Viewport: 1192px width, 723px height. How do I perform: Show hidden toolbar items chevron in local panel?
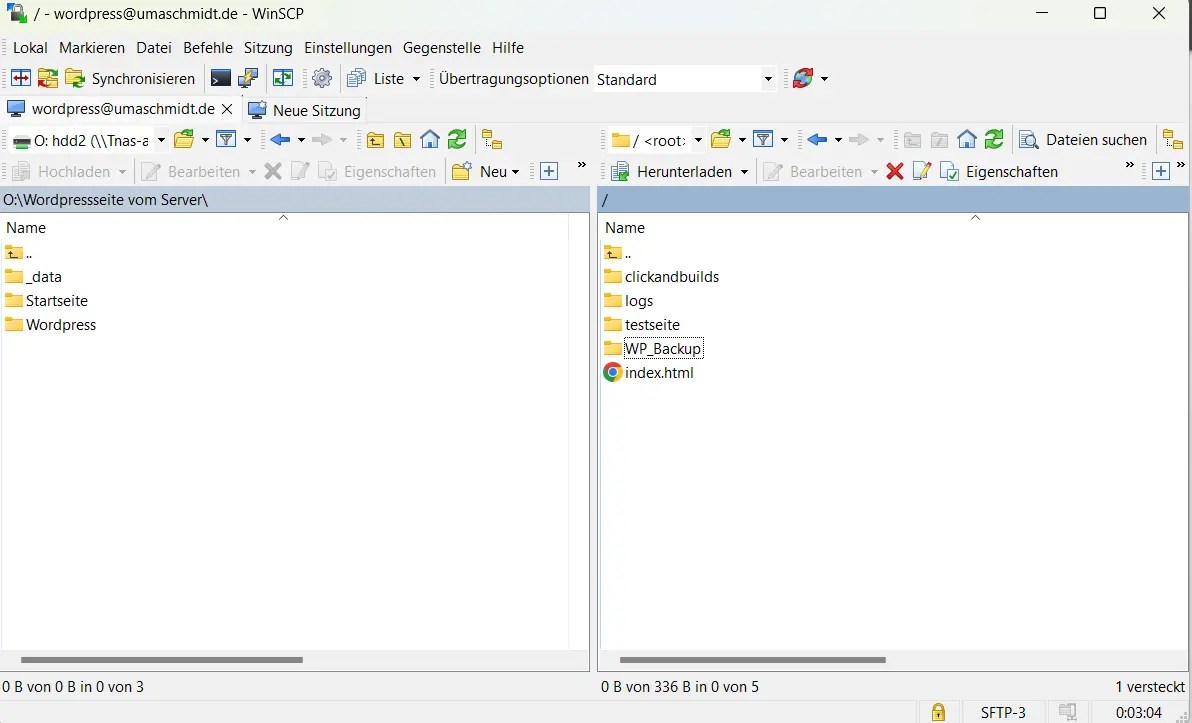(582, 165)
